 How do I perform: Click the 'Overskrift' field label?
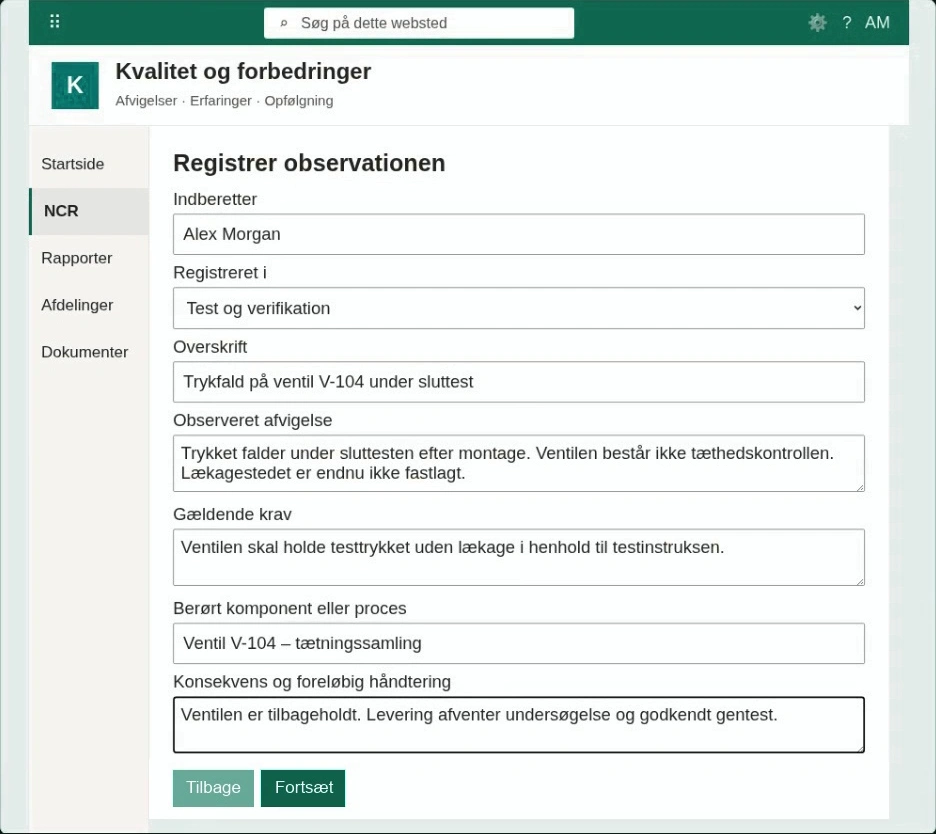(x=210, y=347)
